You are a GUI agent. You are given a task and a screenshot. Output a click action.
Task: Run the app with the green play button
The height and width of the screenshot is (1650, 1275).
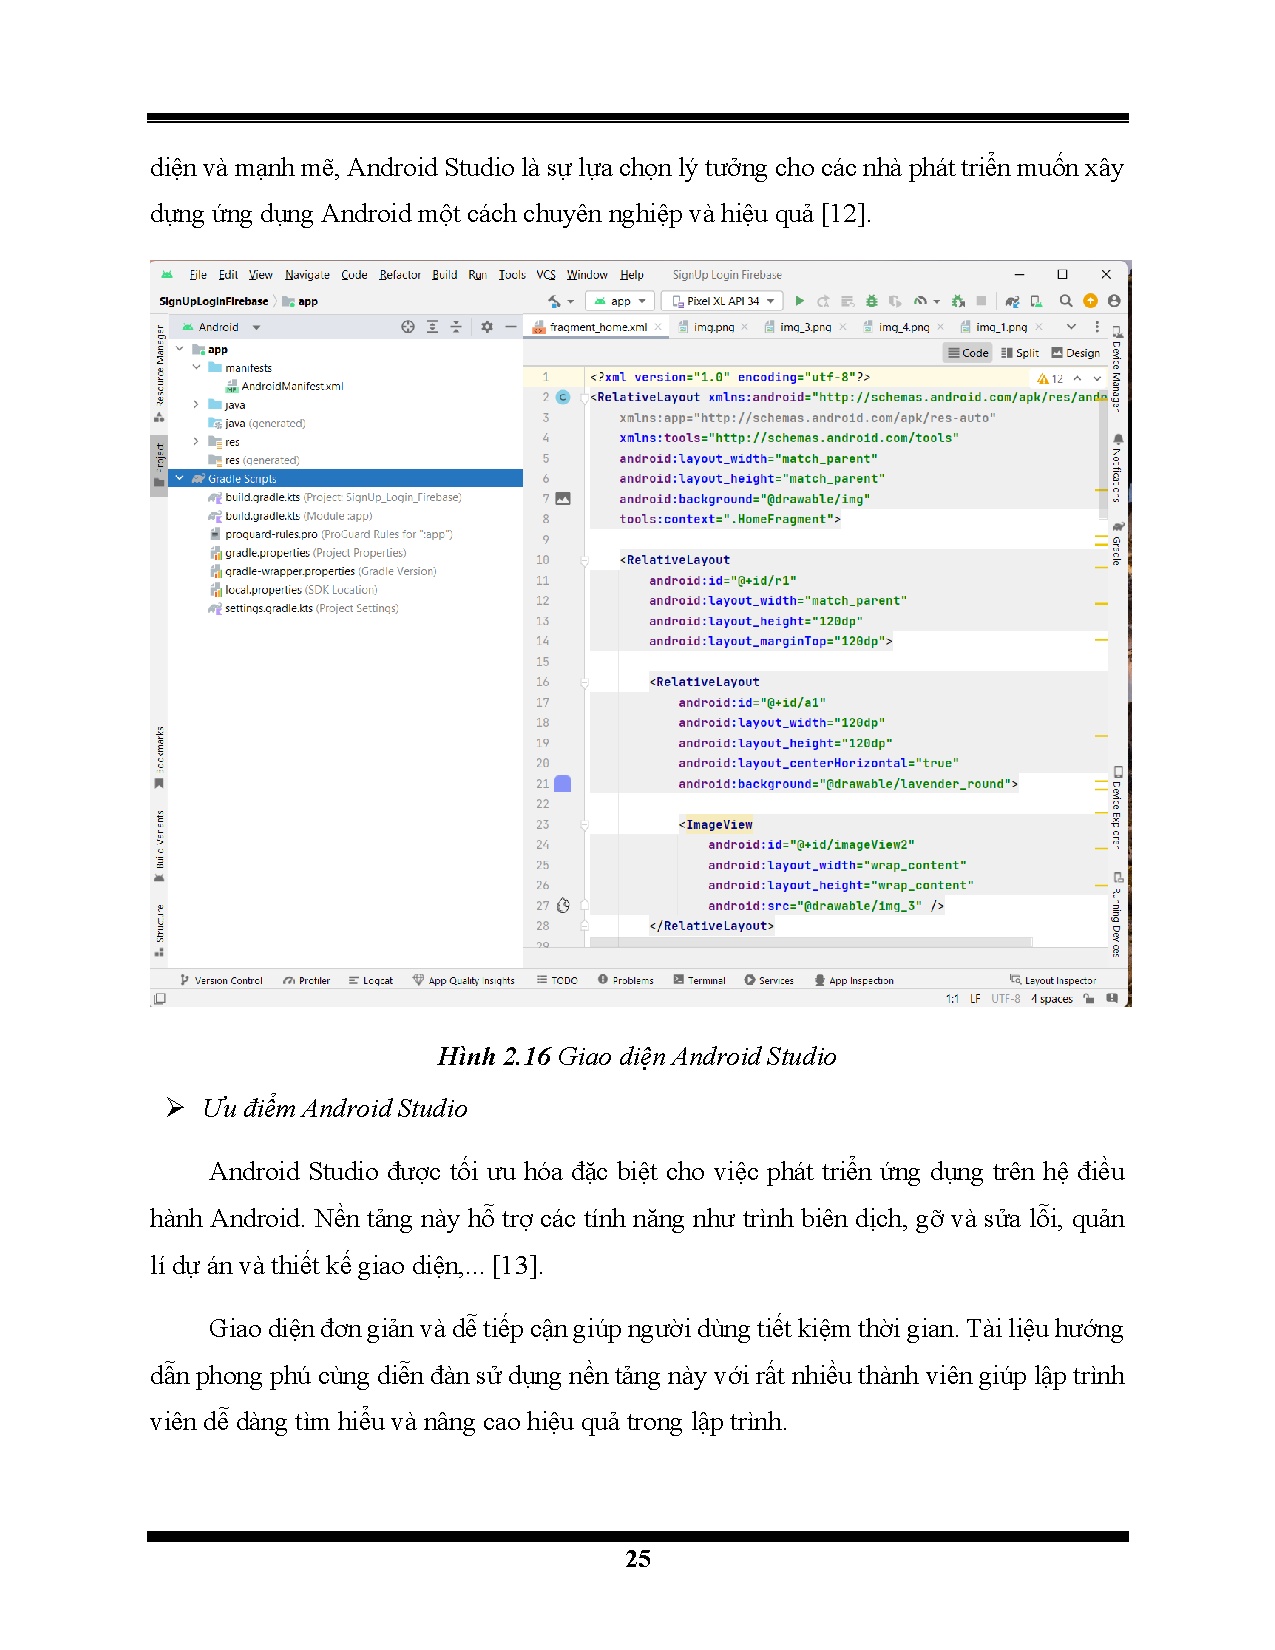pos(799,301)
